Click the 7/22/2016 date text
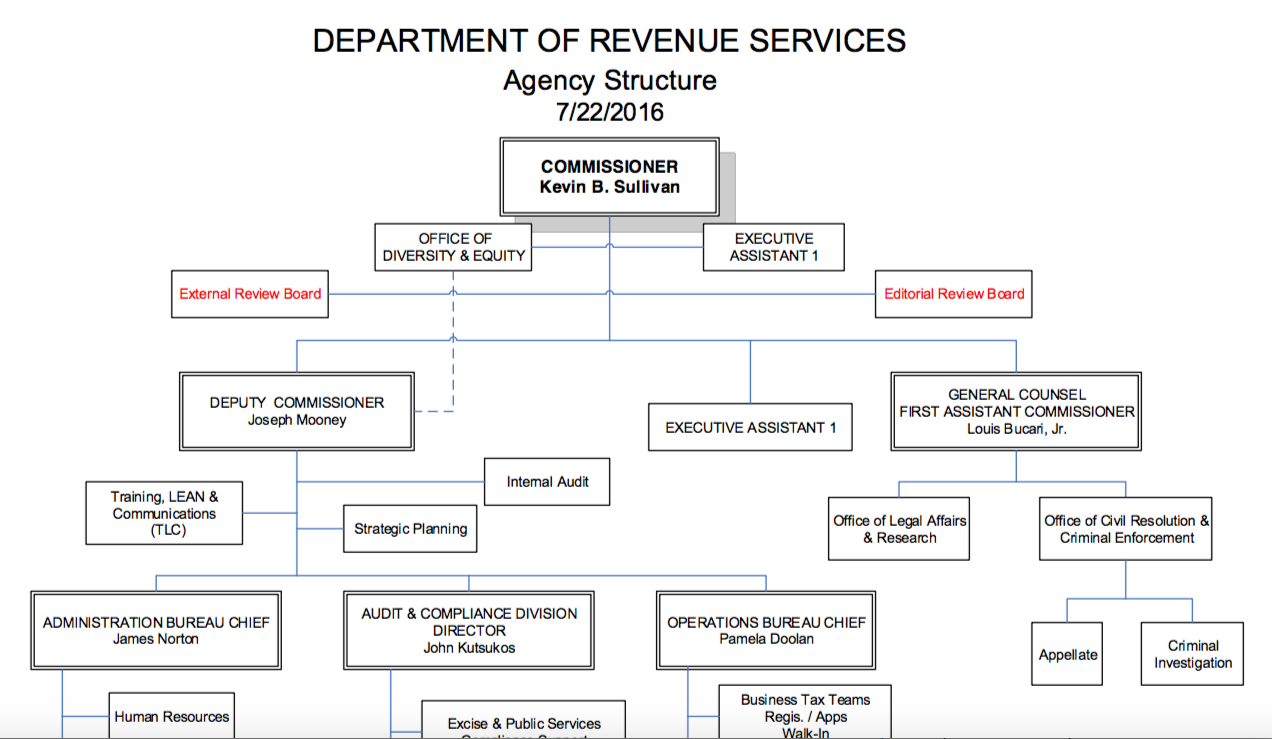The width and height of the screenshot is (1272, 739). click(x=609, y=112)
